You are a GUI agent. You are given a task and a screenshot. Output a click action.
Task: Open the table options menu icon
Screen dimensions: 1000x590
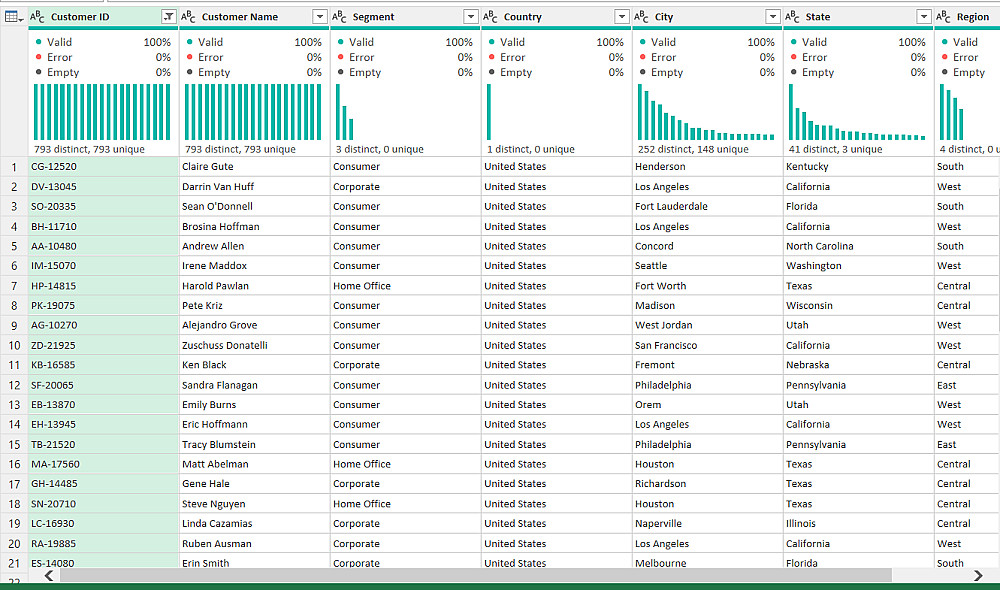[x=14, y=17]
